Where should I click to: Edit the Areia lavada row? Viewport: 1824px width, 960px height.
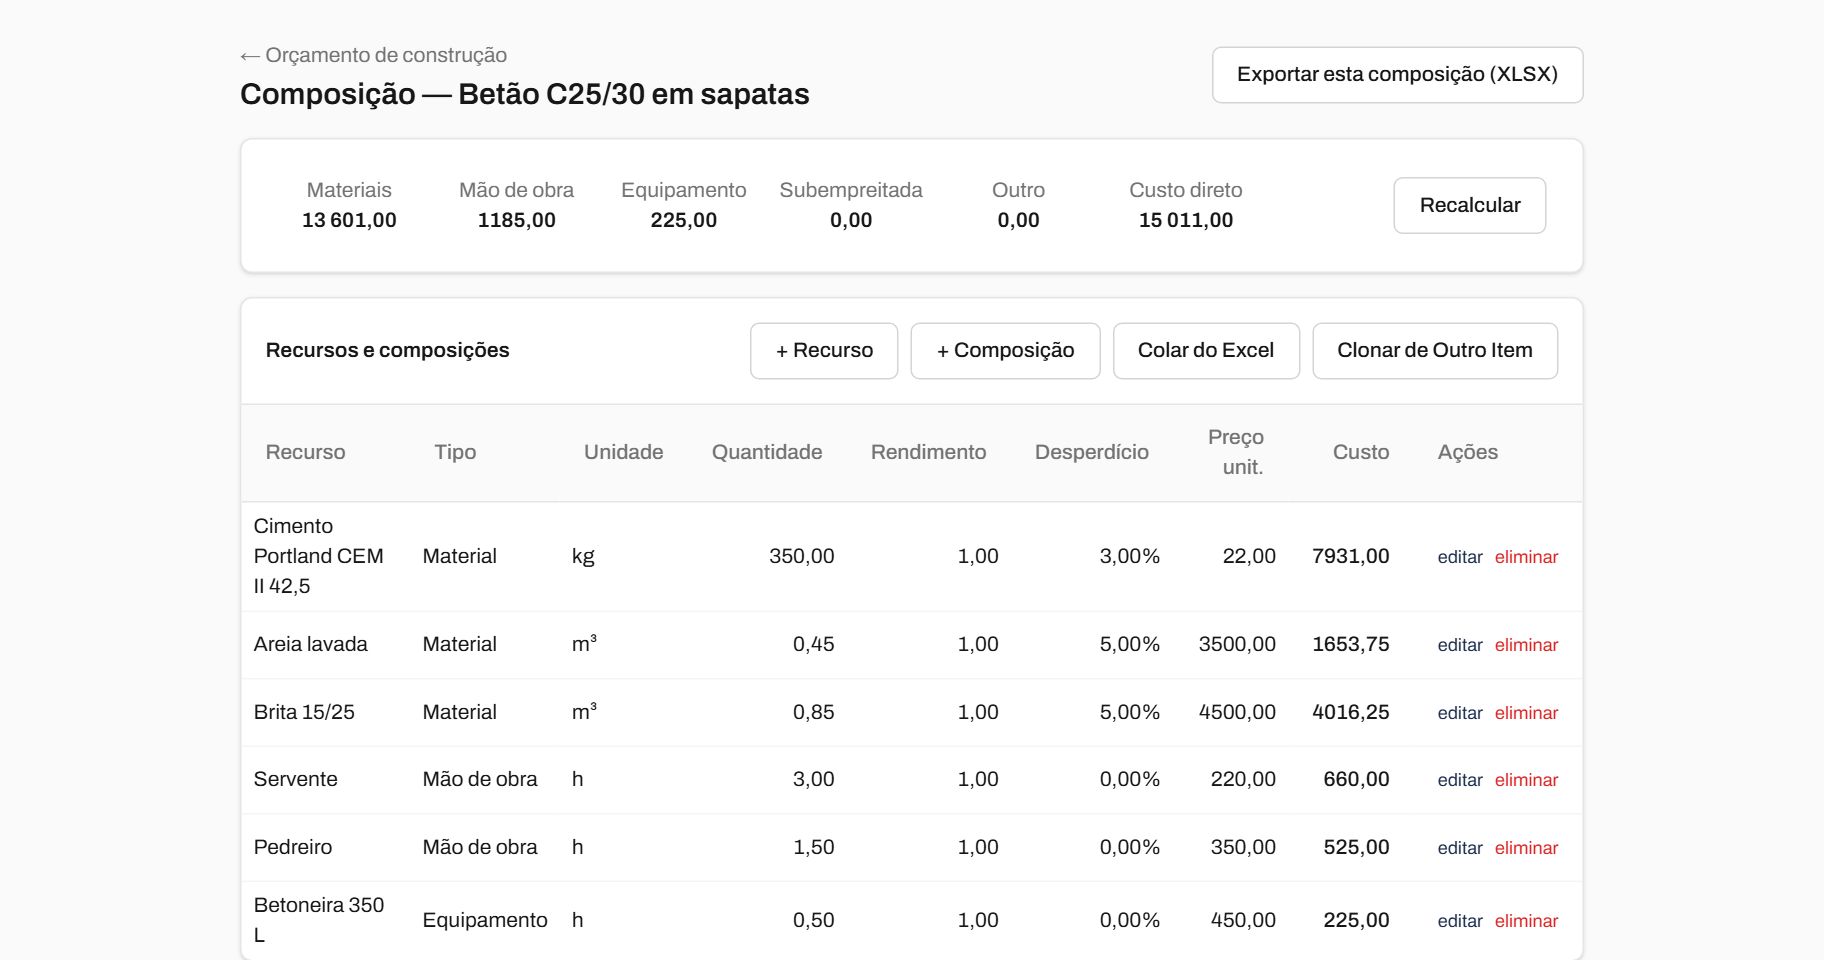pyautogui.click(x=1460, y=645)
